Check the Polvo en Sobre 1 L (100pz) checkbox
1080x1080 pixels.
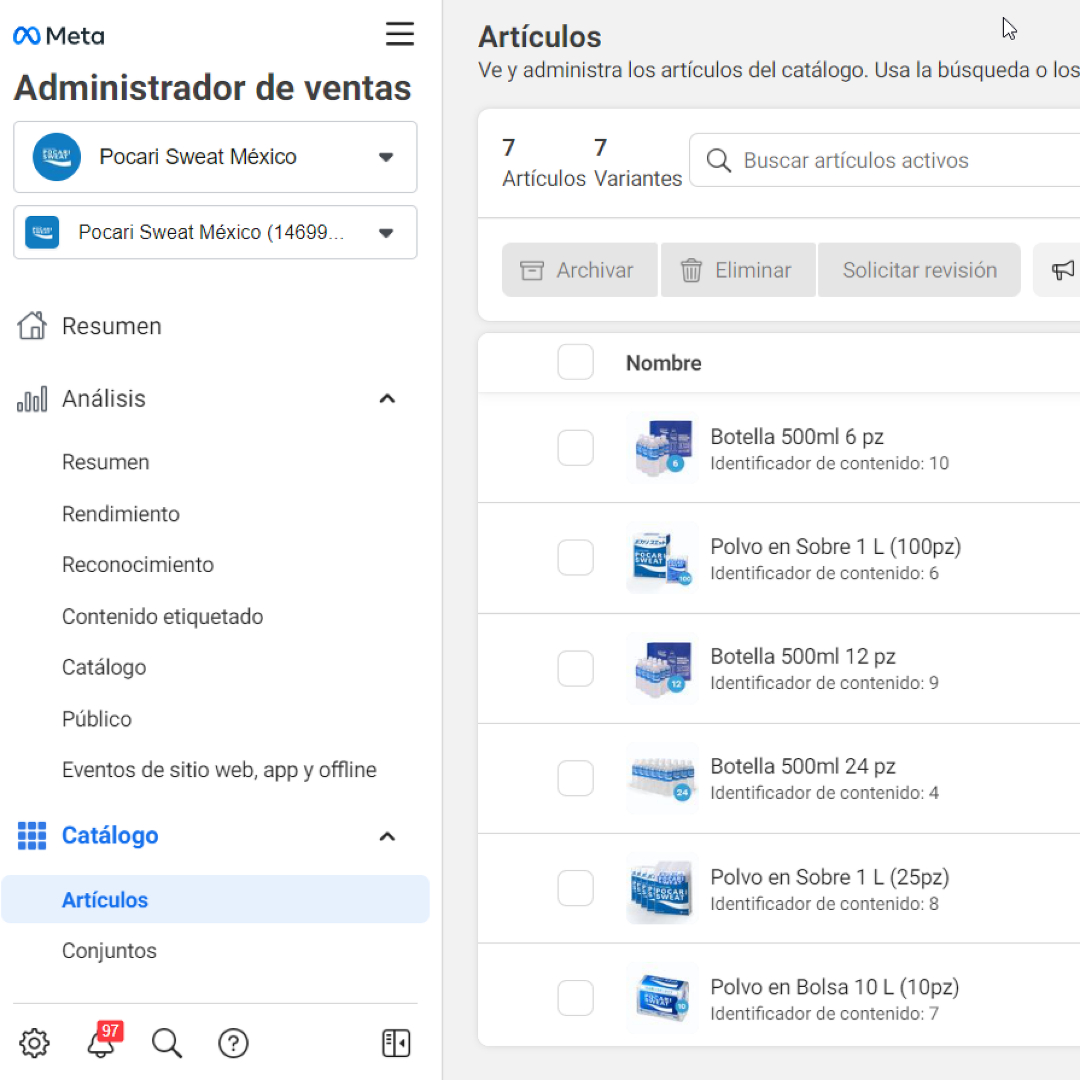[x=576, y=558]
